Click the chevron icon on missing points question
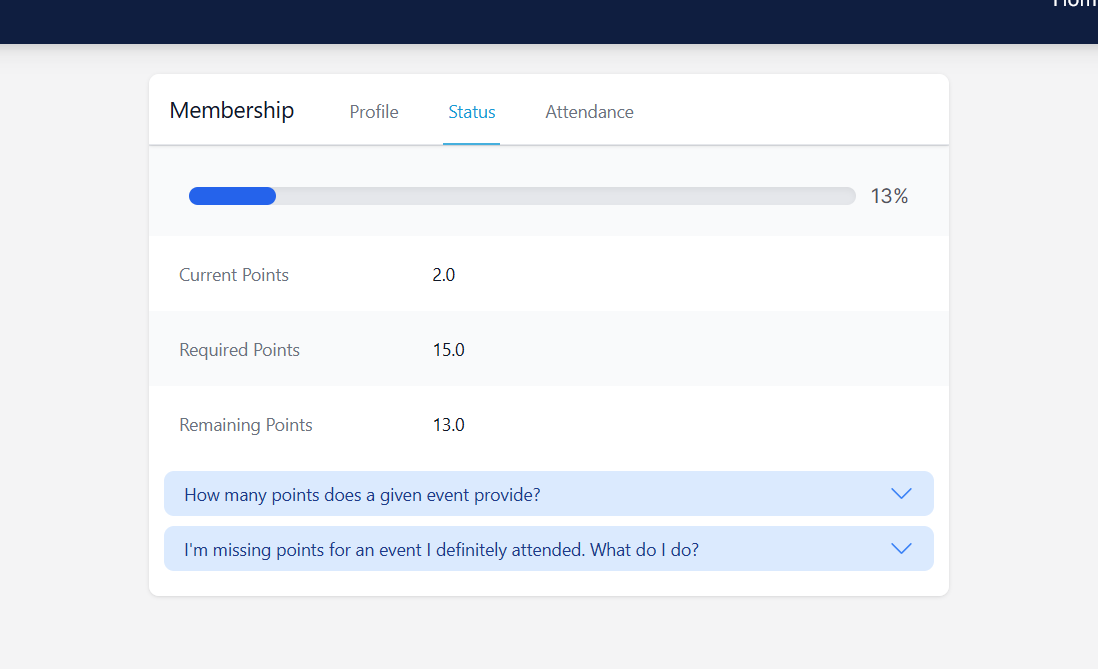Viewport: 1098px width, 669px height. [901, 549]
